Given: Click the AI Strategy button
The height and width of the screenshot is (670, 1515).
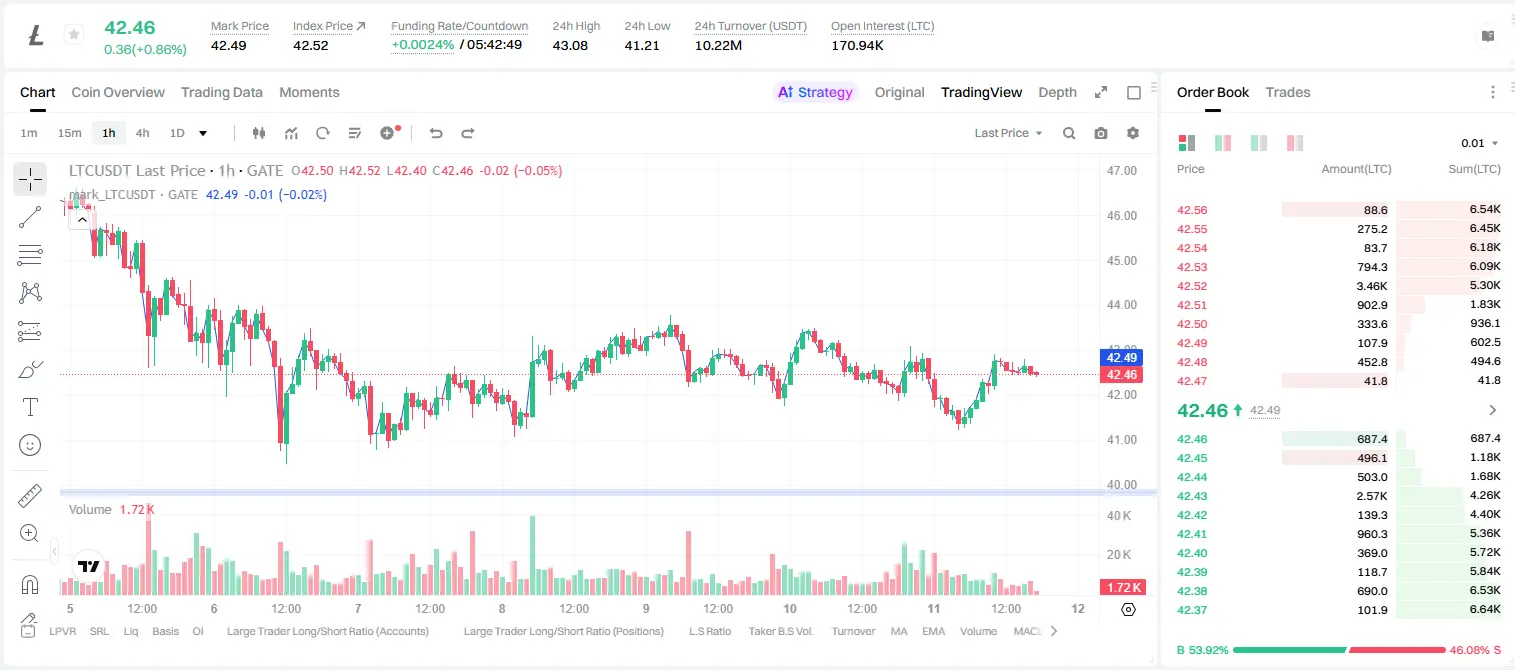Looking at the screenshot, I should point(815,92).
